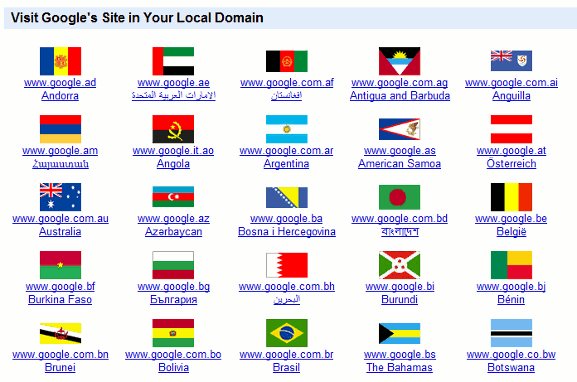Click the Antigua and Barbuda flag
577x382 pixels.
tap(399, 61)
